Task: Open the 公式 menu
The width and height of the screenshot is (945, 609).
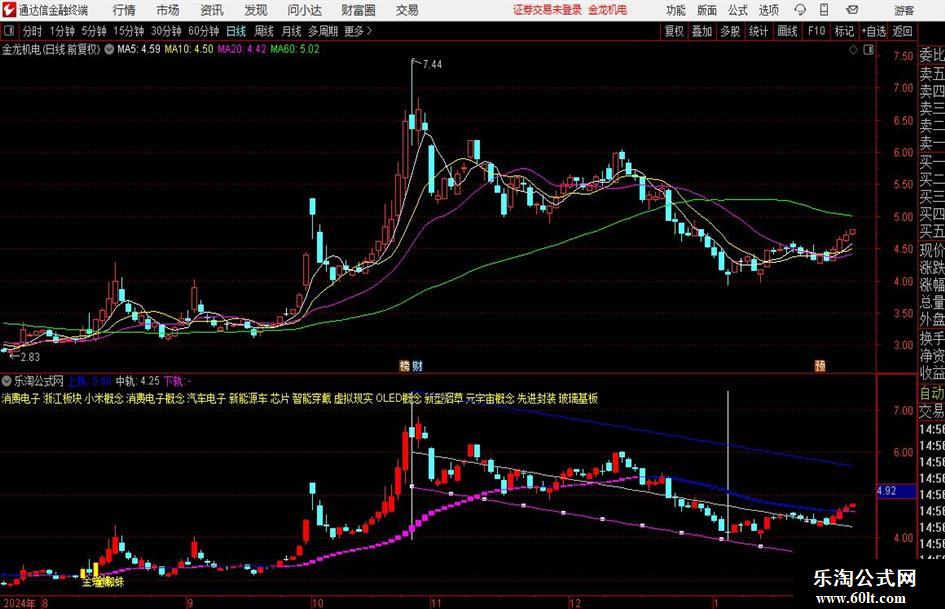Action: point(738,10)
